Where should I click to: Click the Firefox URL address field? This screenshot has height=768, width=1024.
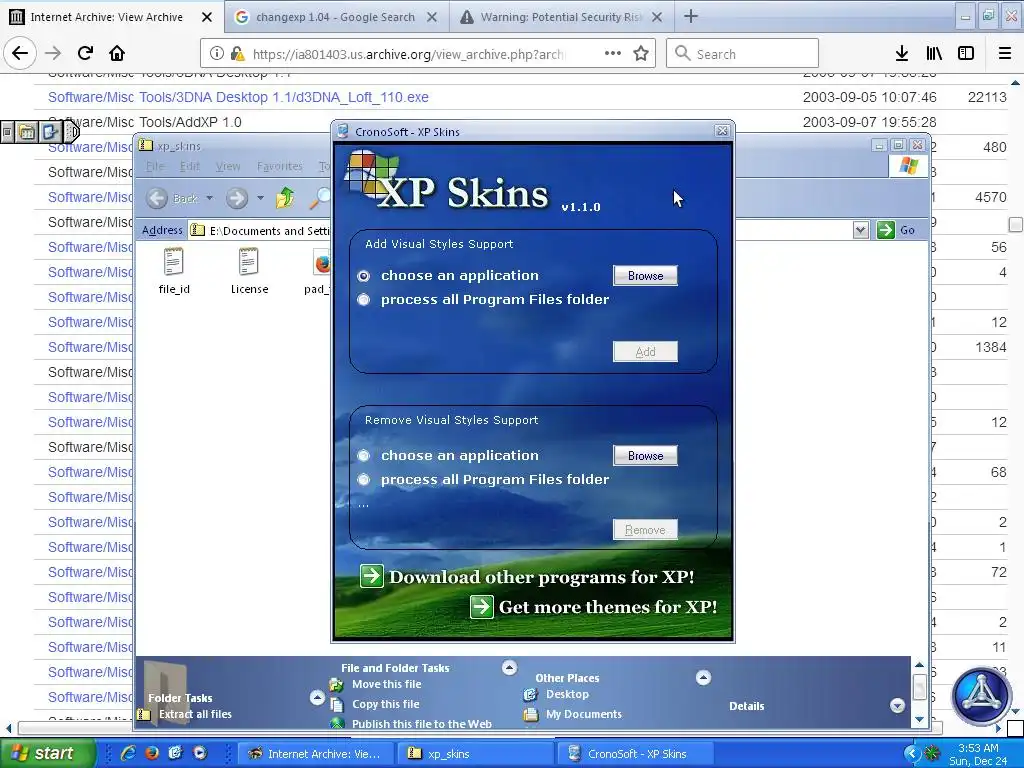click(408, 54)
